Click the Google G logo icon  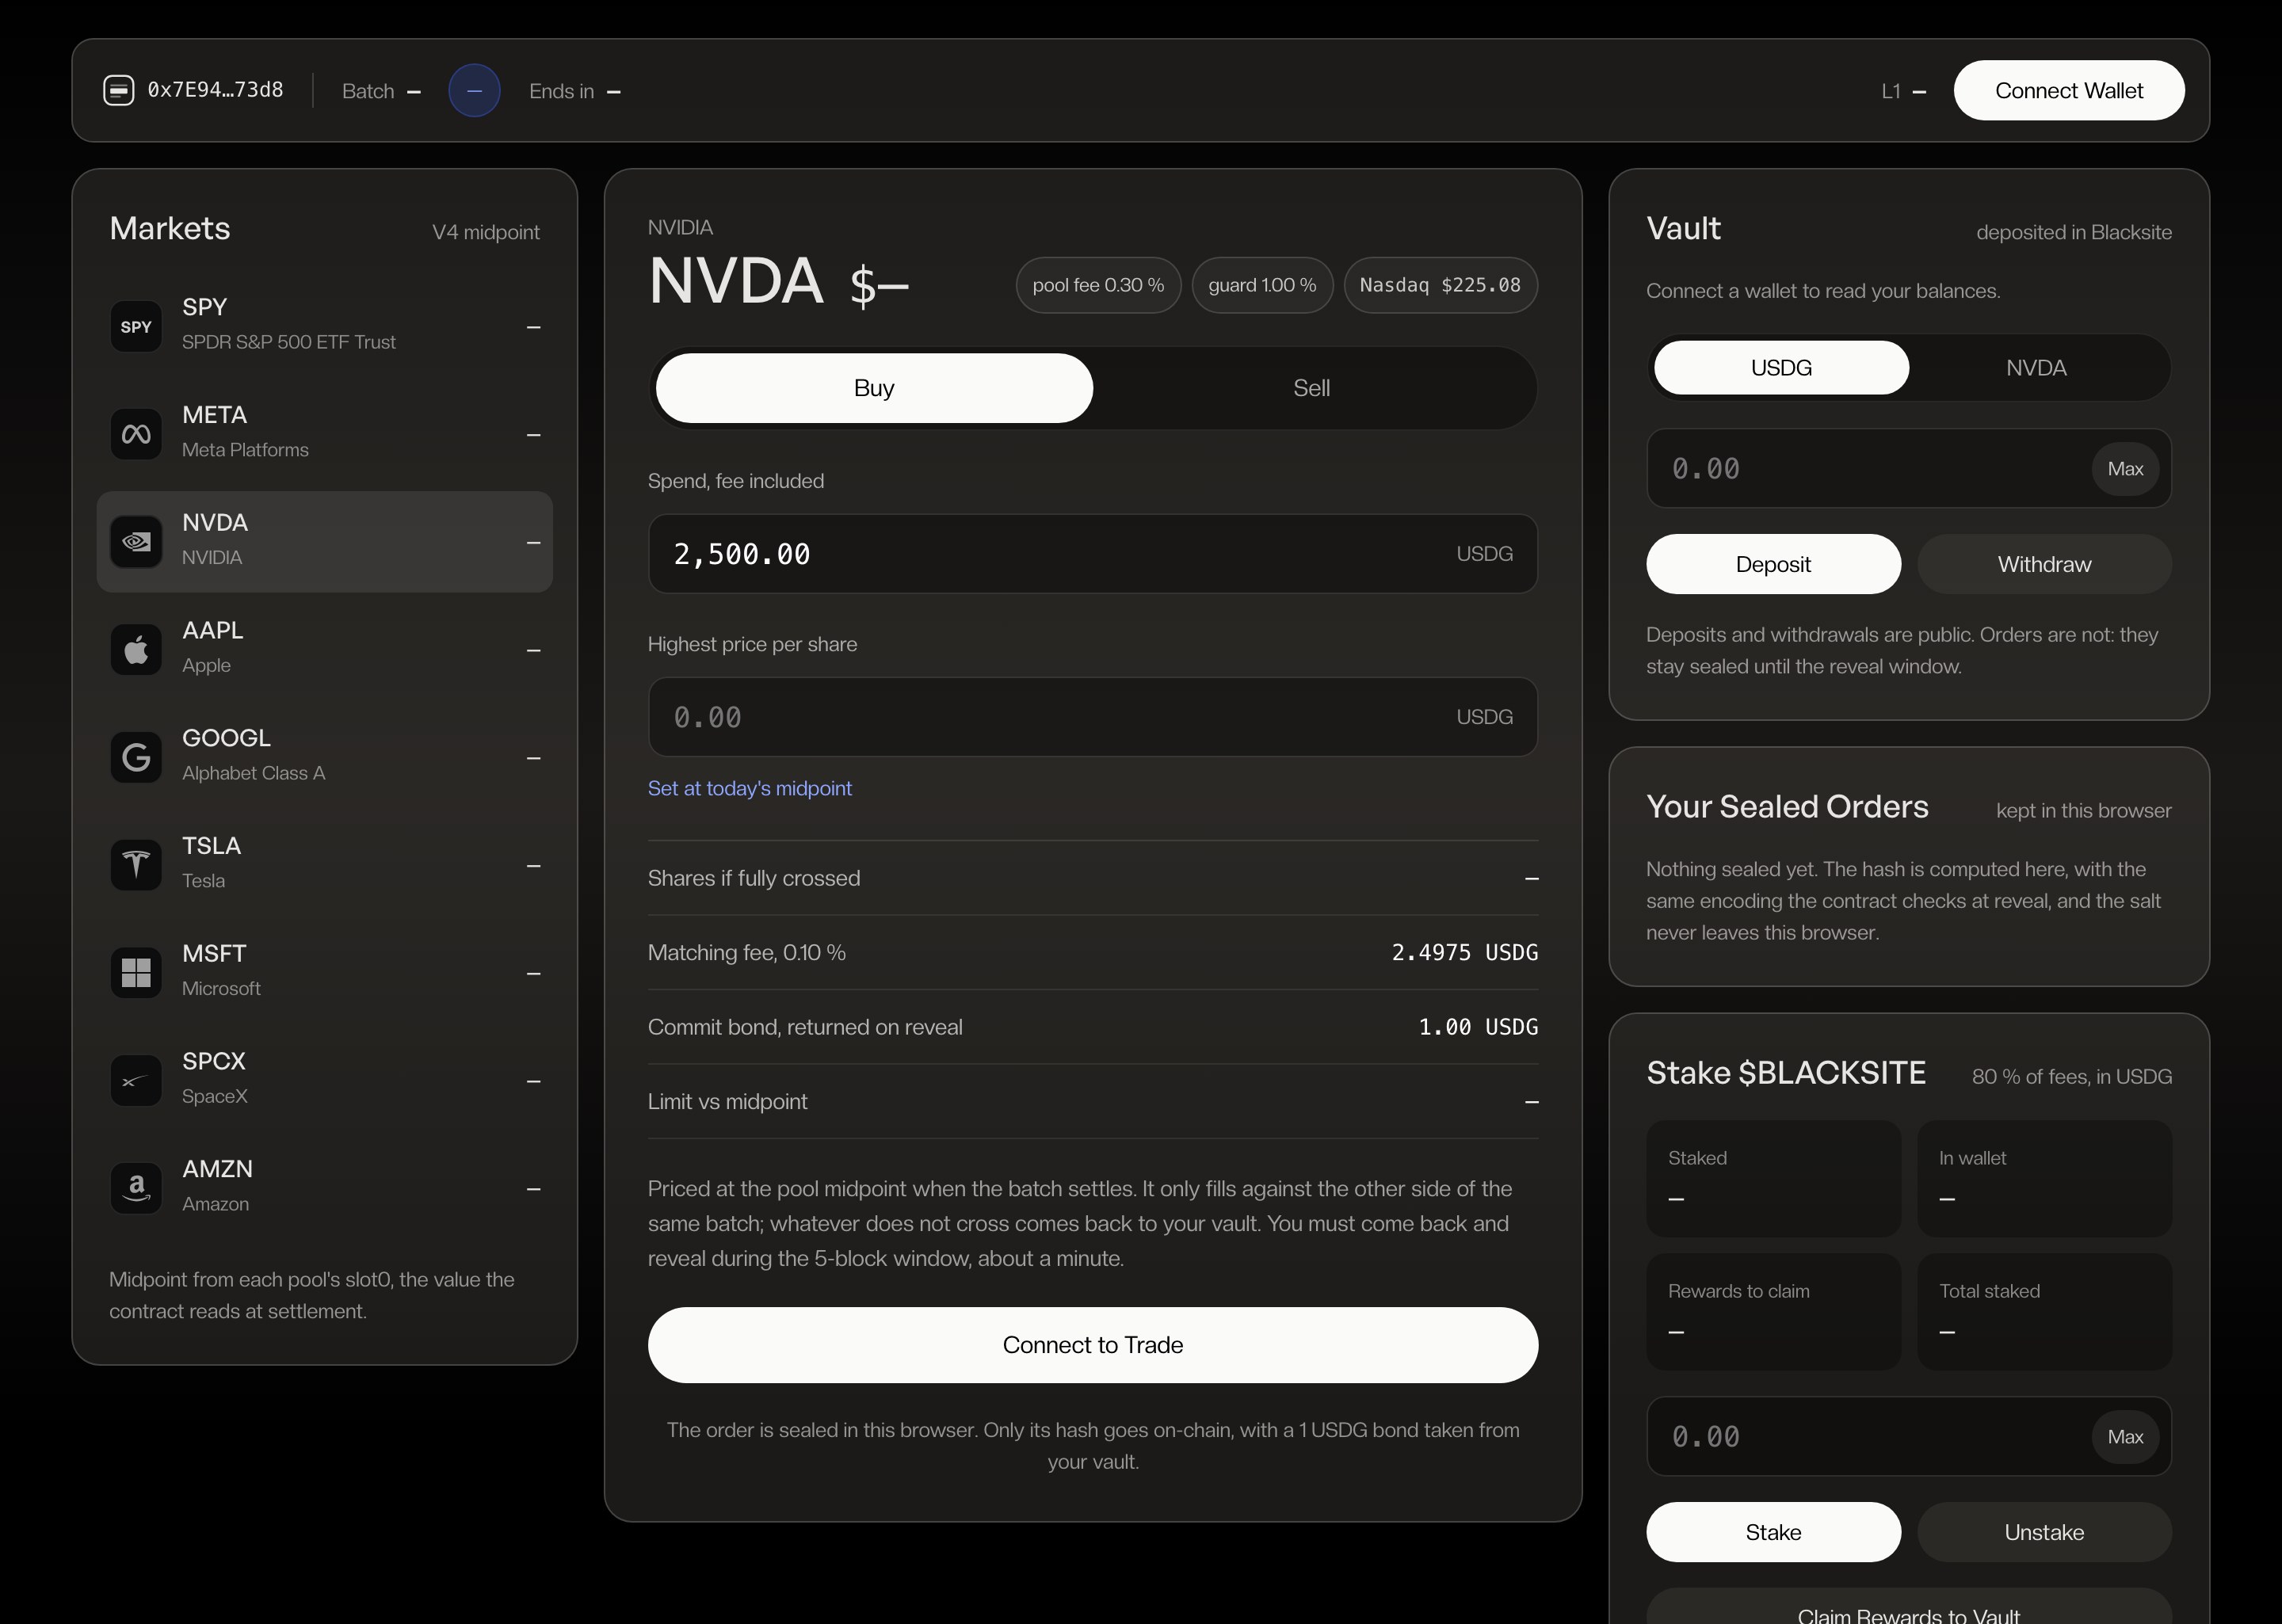pyautogui.click(x=136, y=758)
